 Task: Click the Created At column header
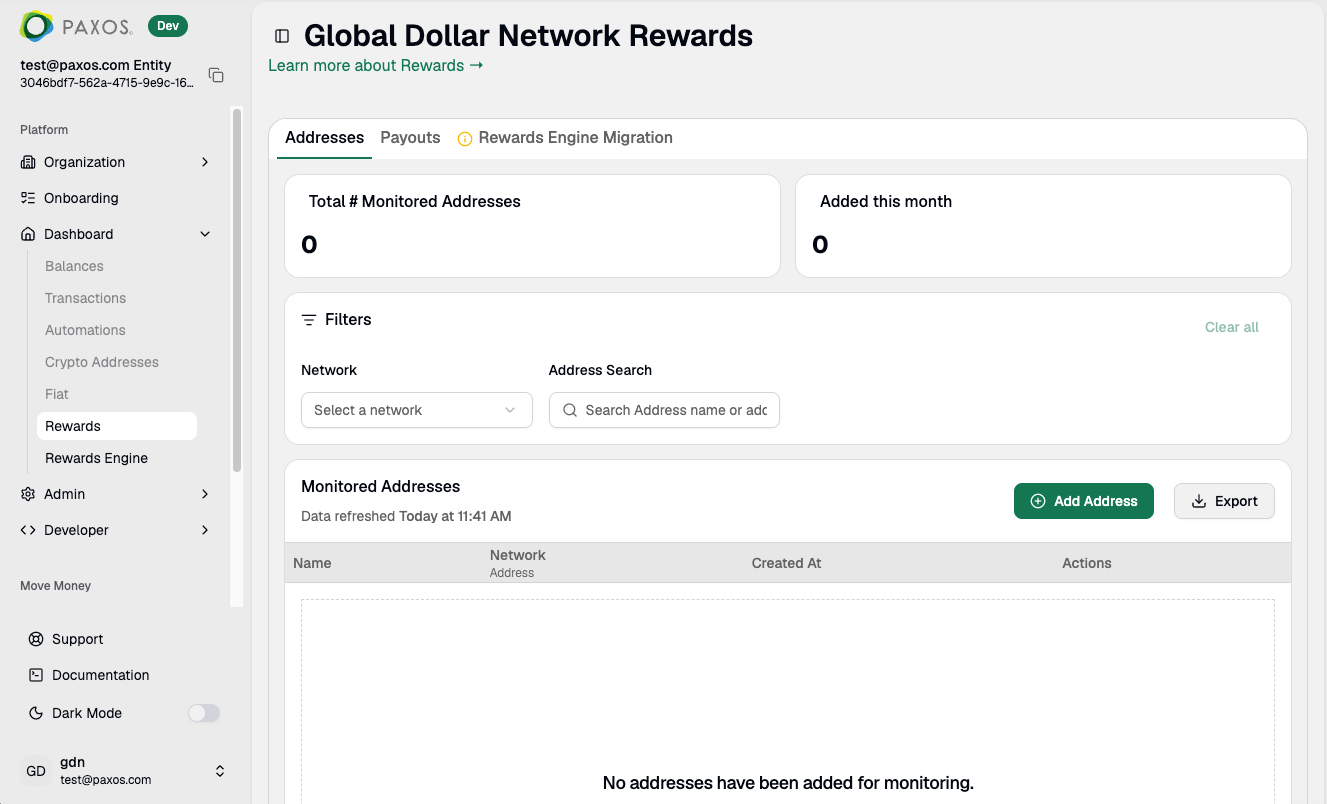point(786,563)
